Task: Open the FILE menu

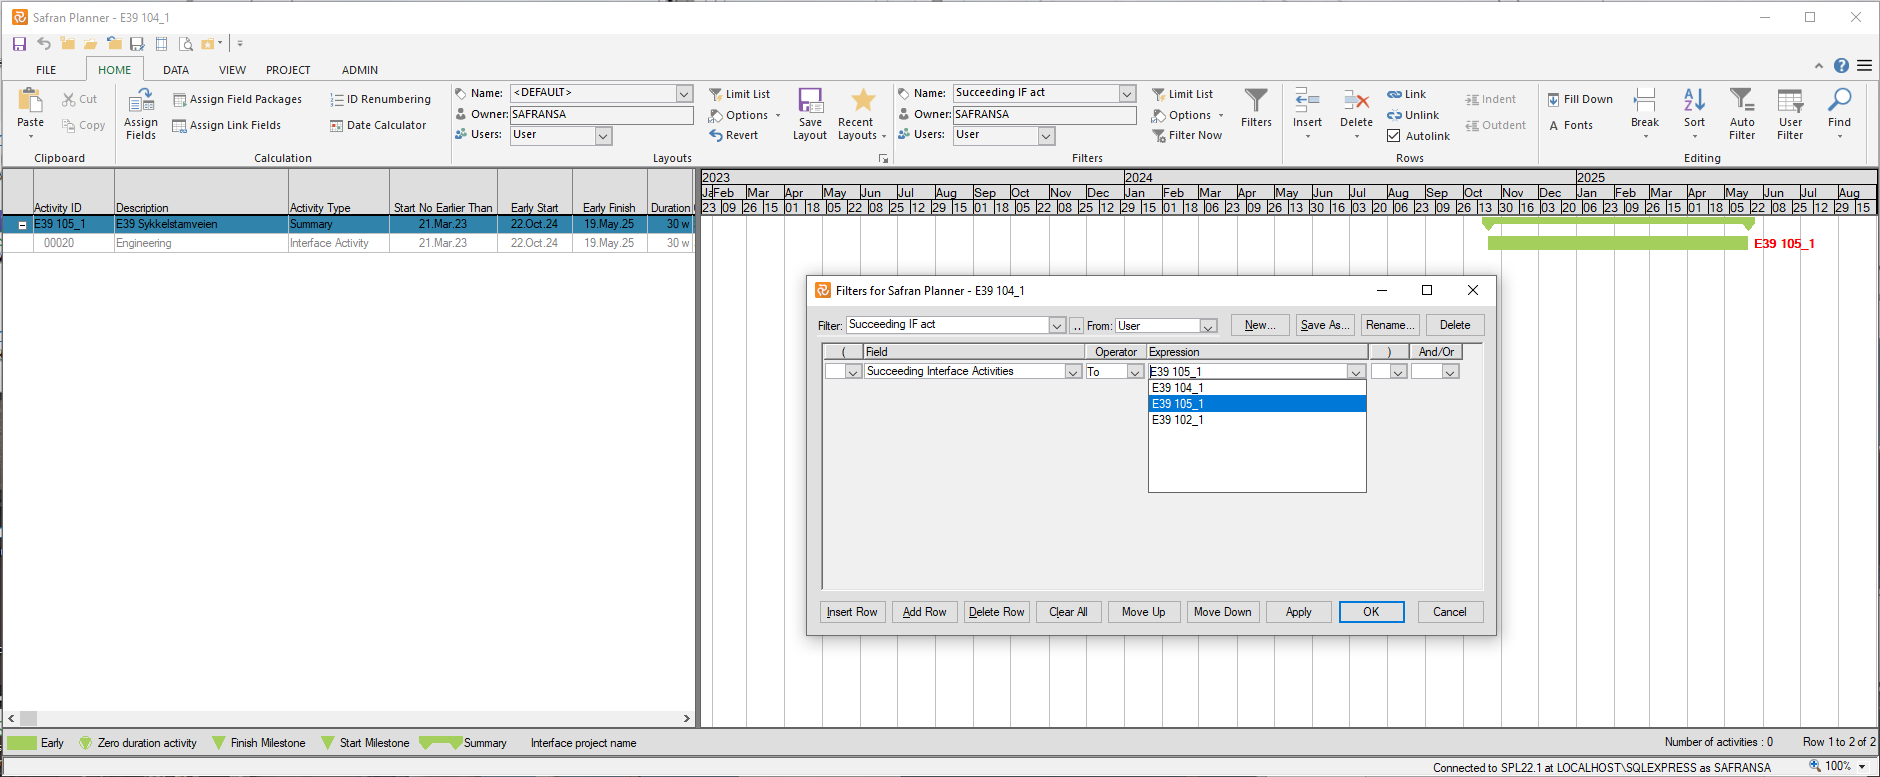Action: (x=46, y=70)
